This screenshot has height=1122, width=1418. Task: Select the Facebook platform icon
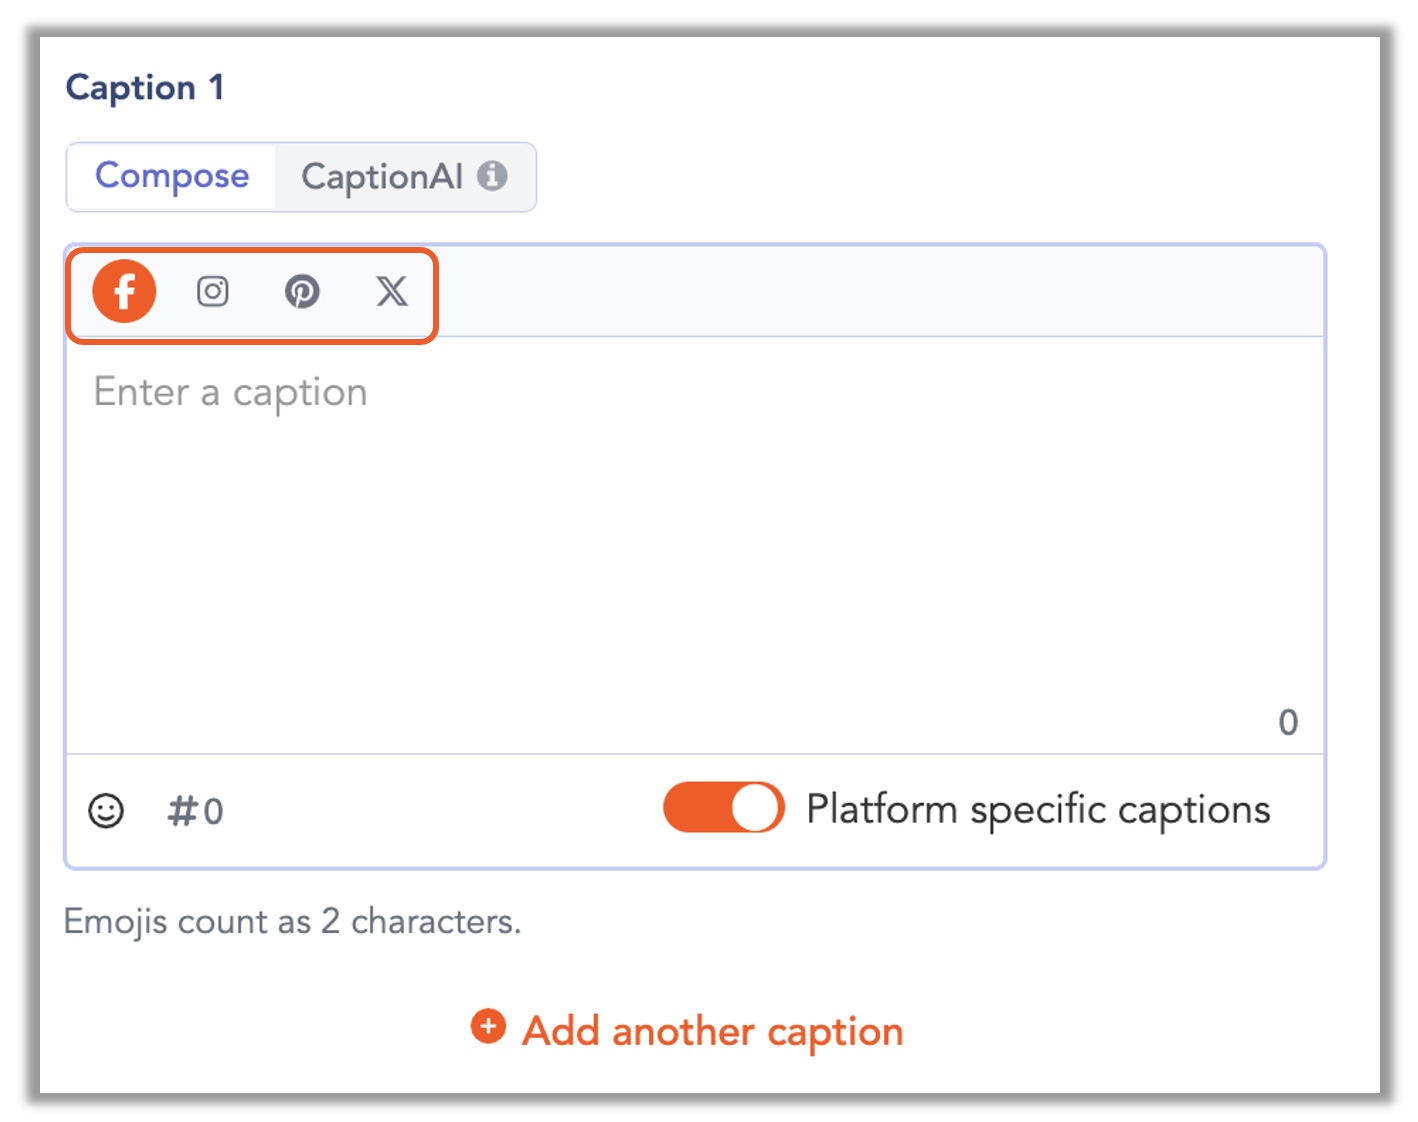[124, 291]
